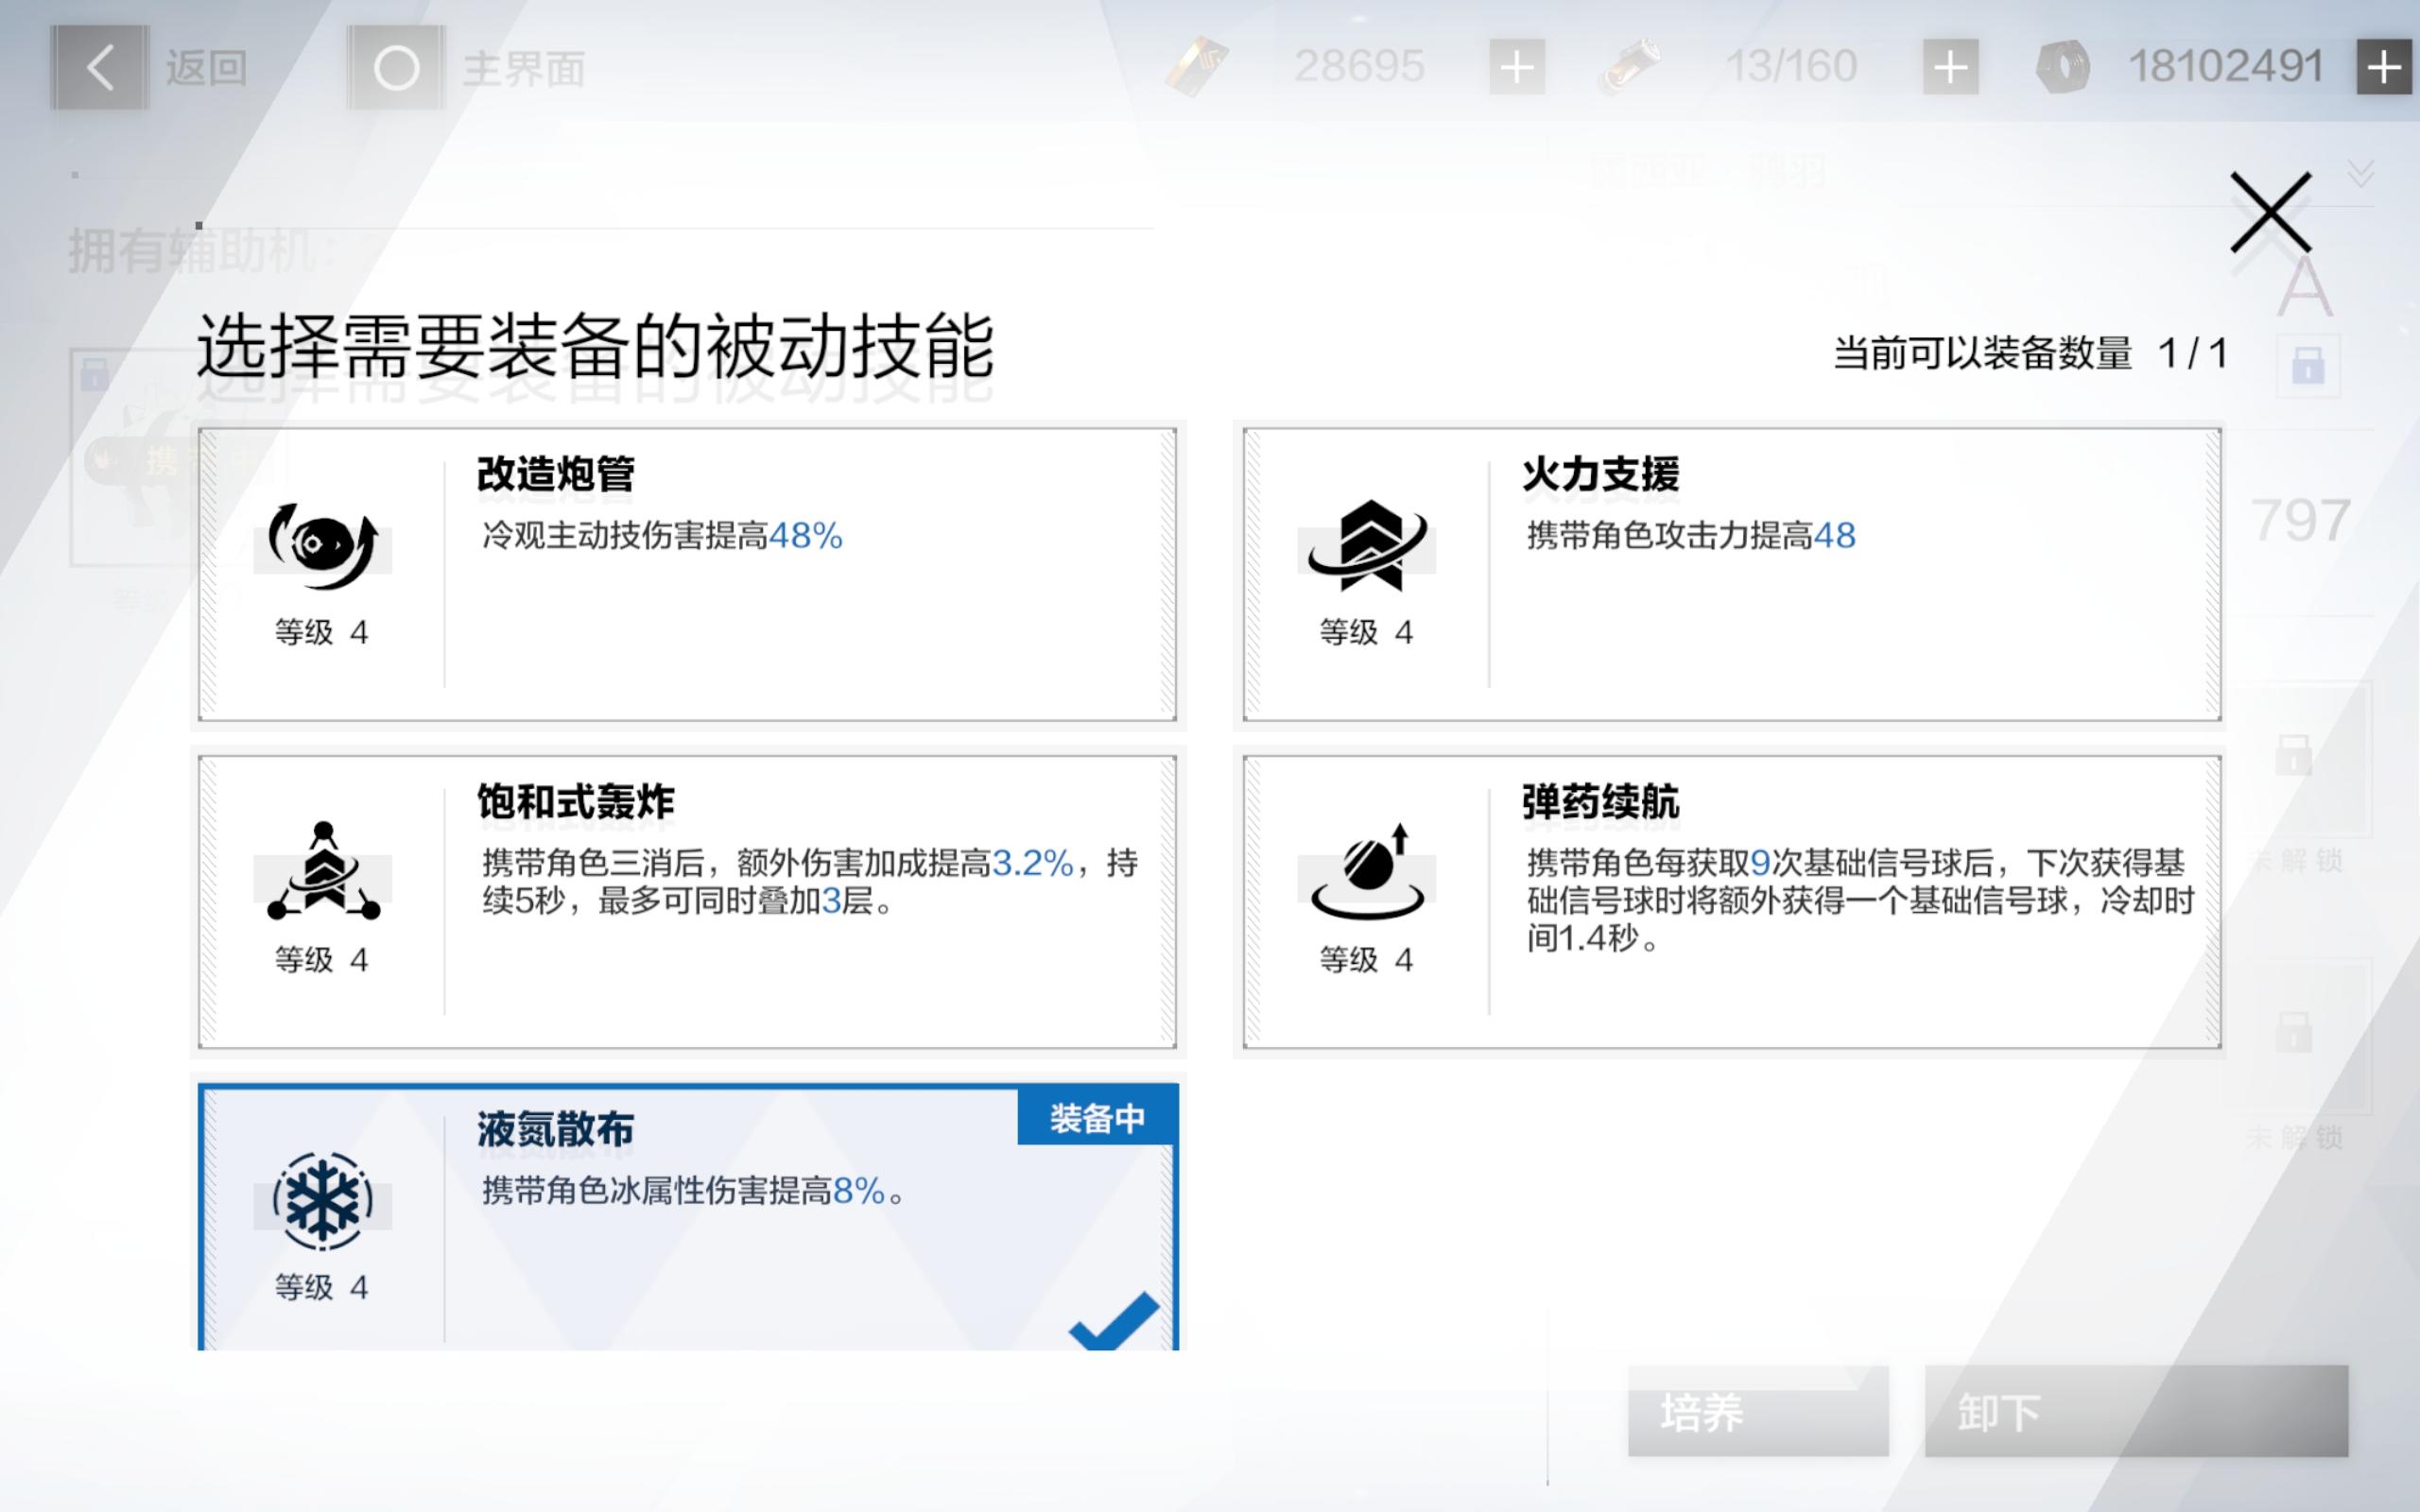This screenshot has height=1512, width=2420.
Task: Select the 改造炮管 skill card
Action: [x=687, y=574]
